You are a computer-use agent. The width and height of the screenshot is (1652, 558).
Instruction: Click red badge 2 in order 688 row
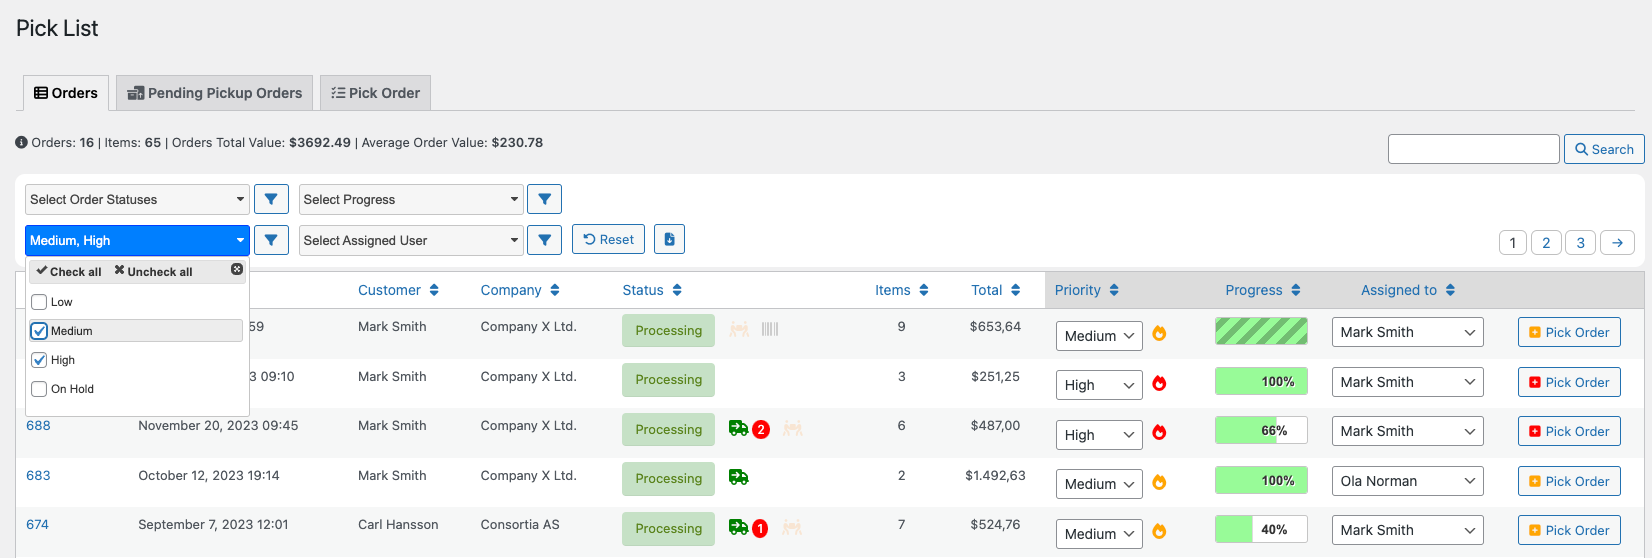tap(760, 430)
